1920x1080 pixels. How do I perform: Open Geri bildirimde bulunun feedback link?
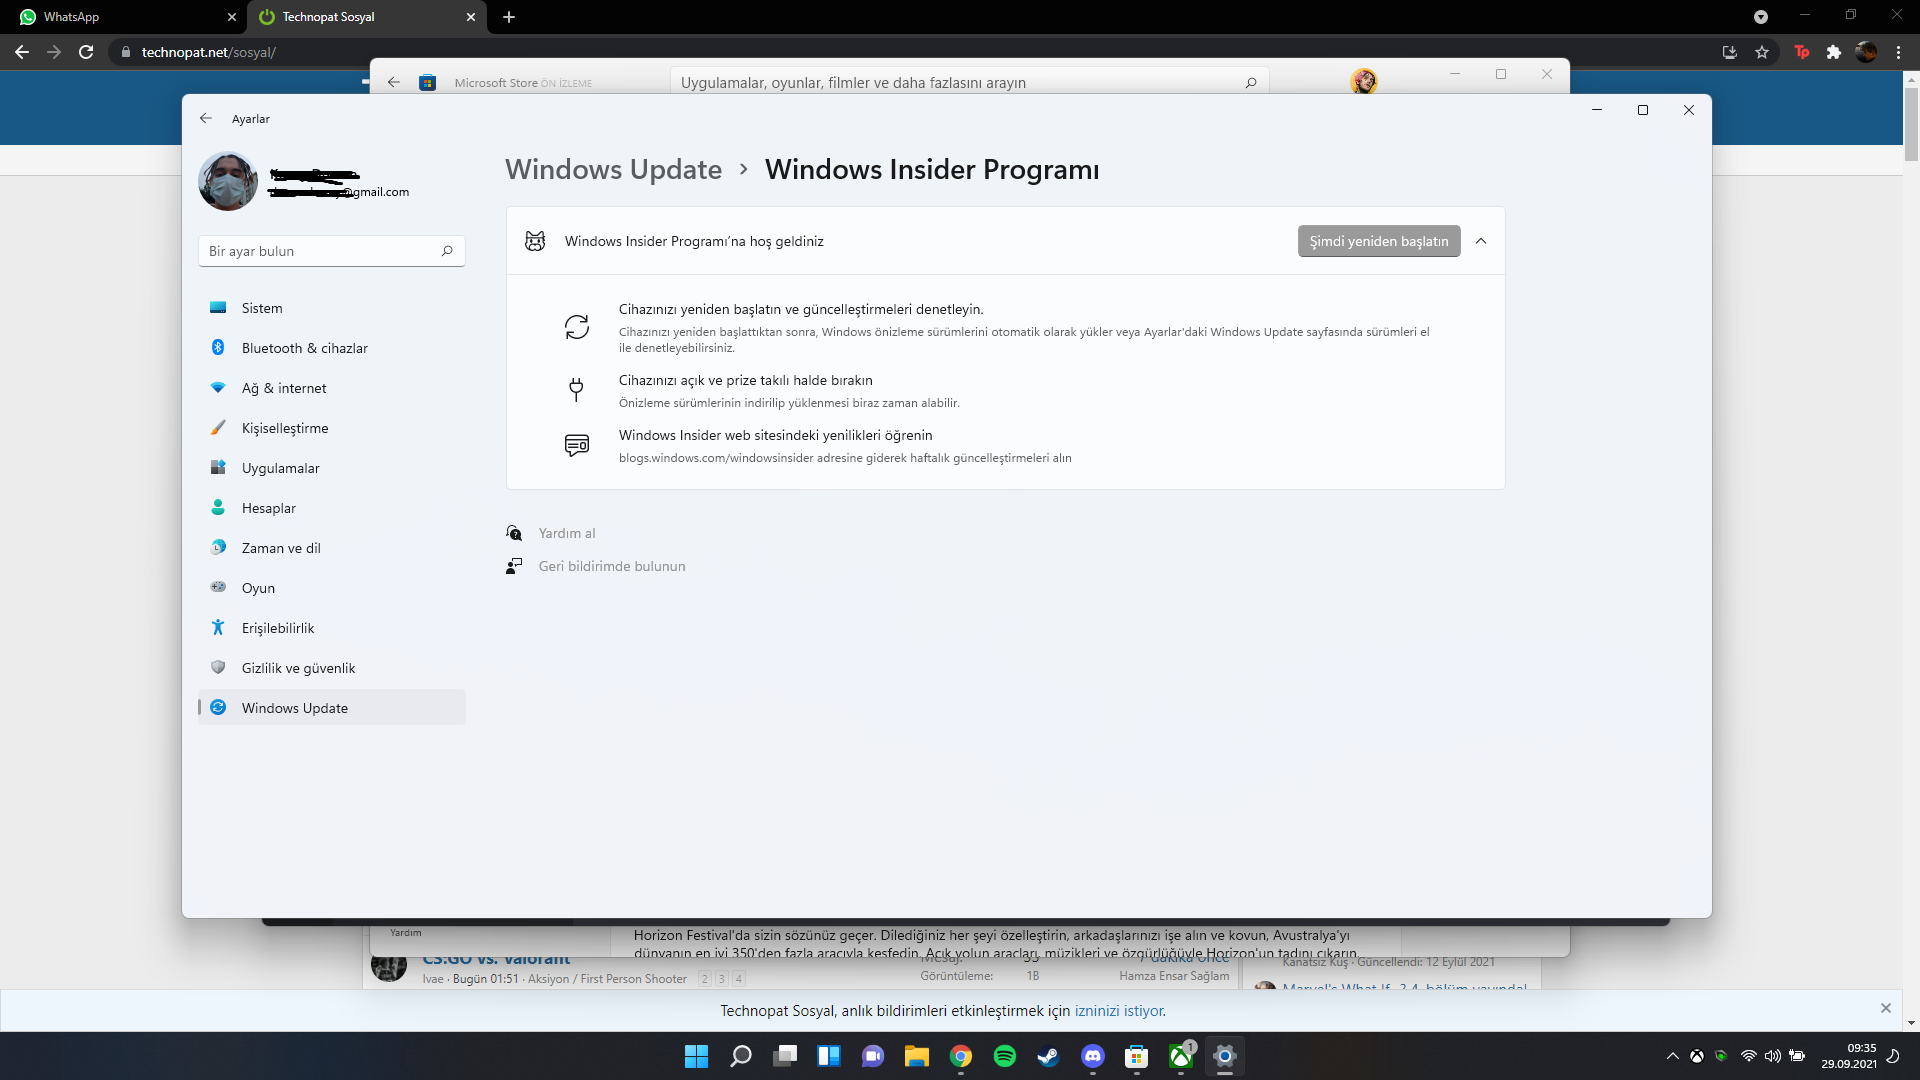[611, 566]
